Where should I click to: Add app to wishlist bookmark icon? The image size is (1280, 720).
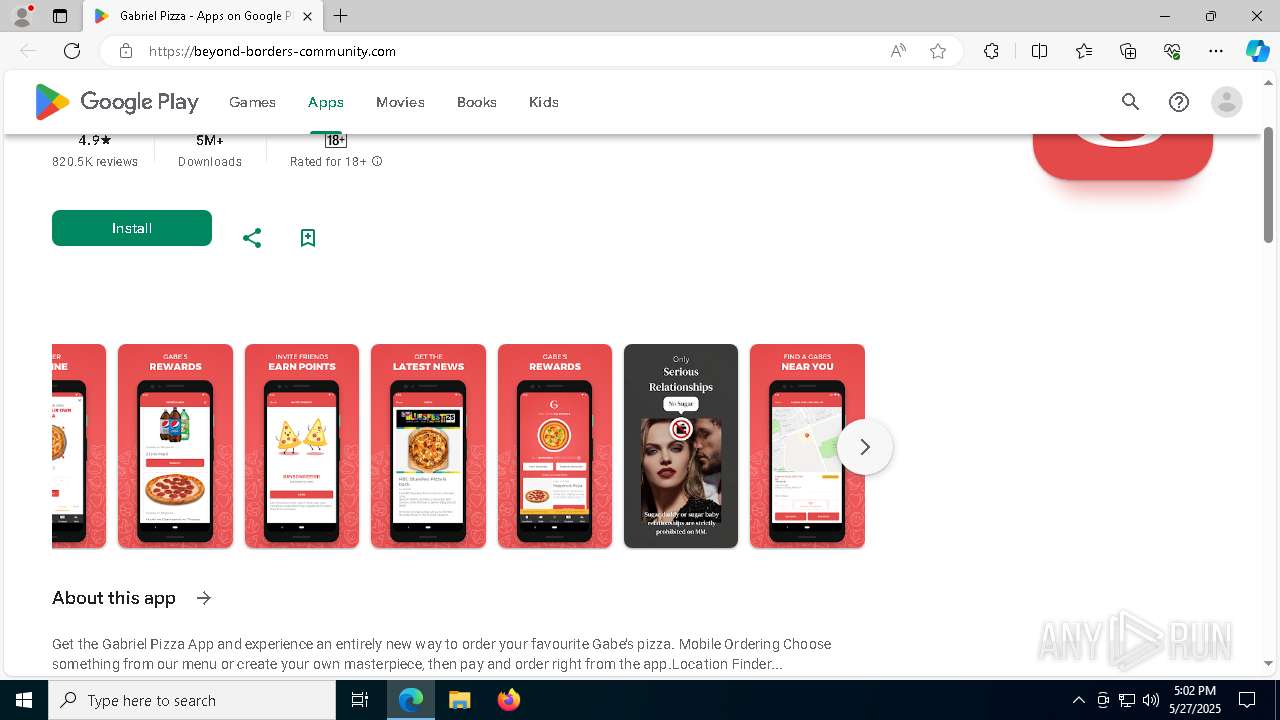coord(308,238)
